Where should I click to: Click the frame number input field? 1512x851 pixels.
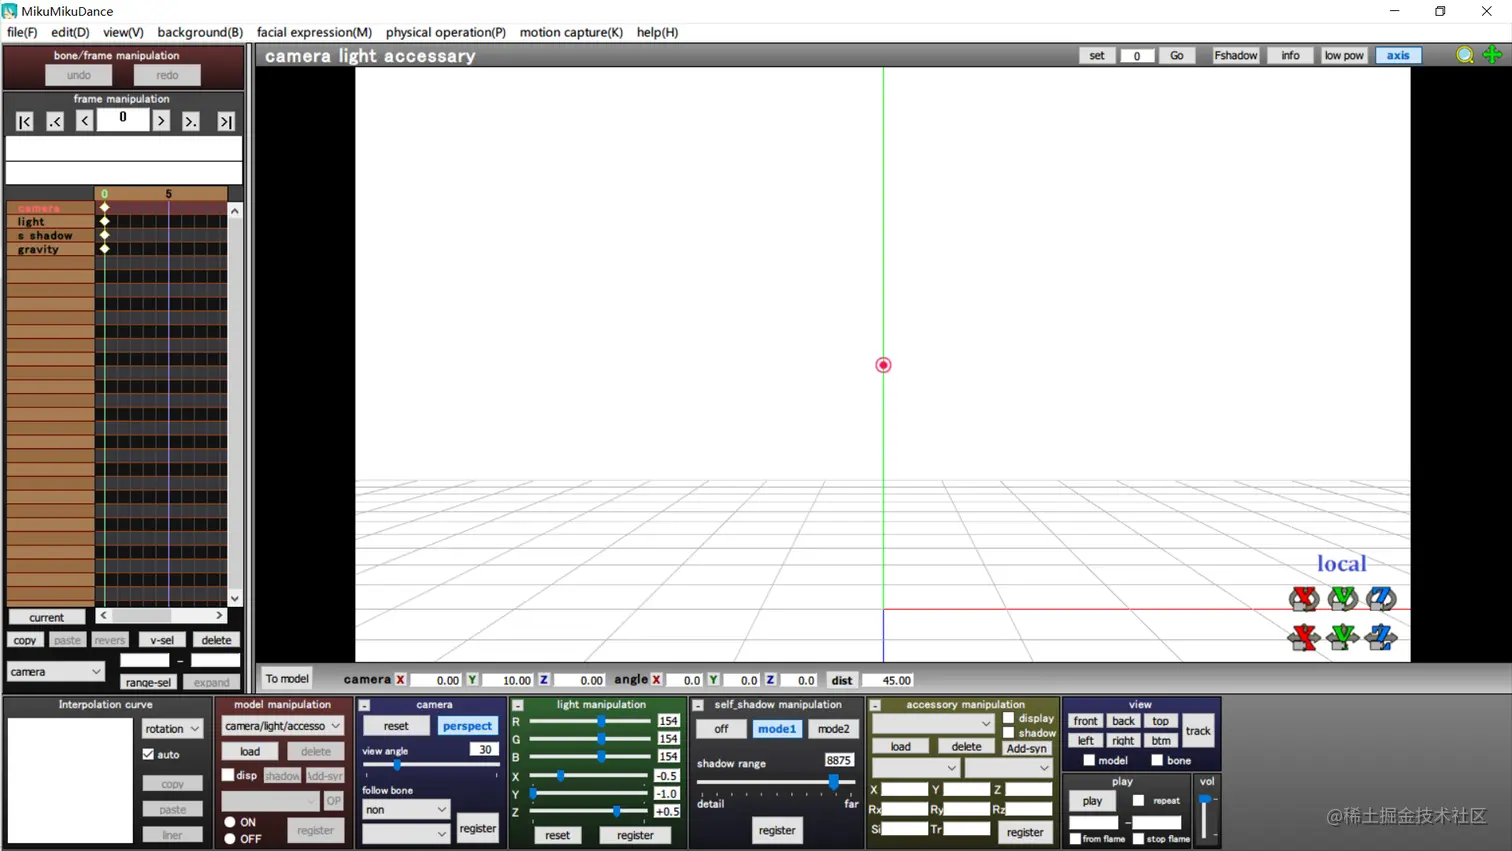[123, 120]
